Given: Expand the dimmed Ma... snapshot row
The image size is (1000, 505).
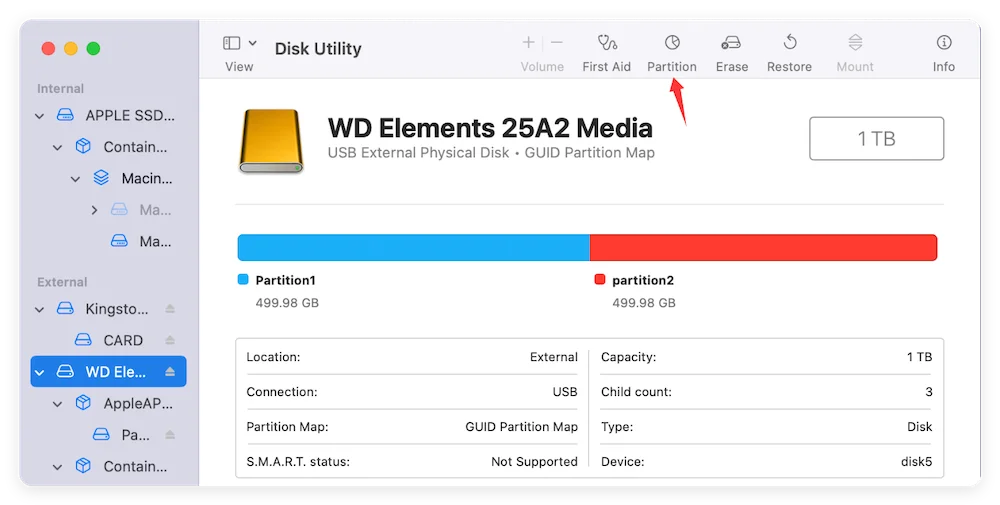Looking at the screenshot, I should click(94, 210).
